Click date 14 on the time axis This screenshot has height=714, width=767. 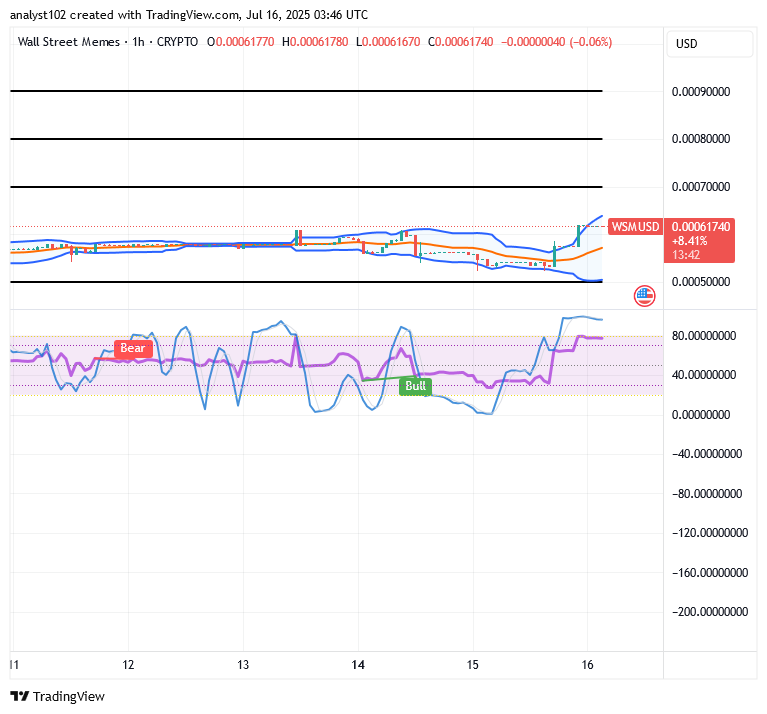[358, 665]
